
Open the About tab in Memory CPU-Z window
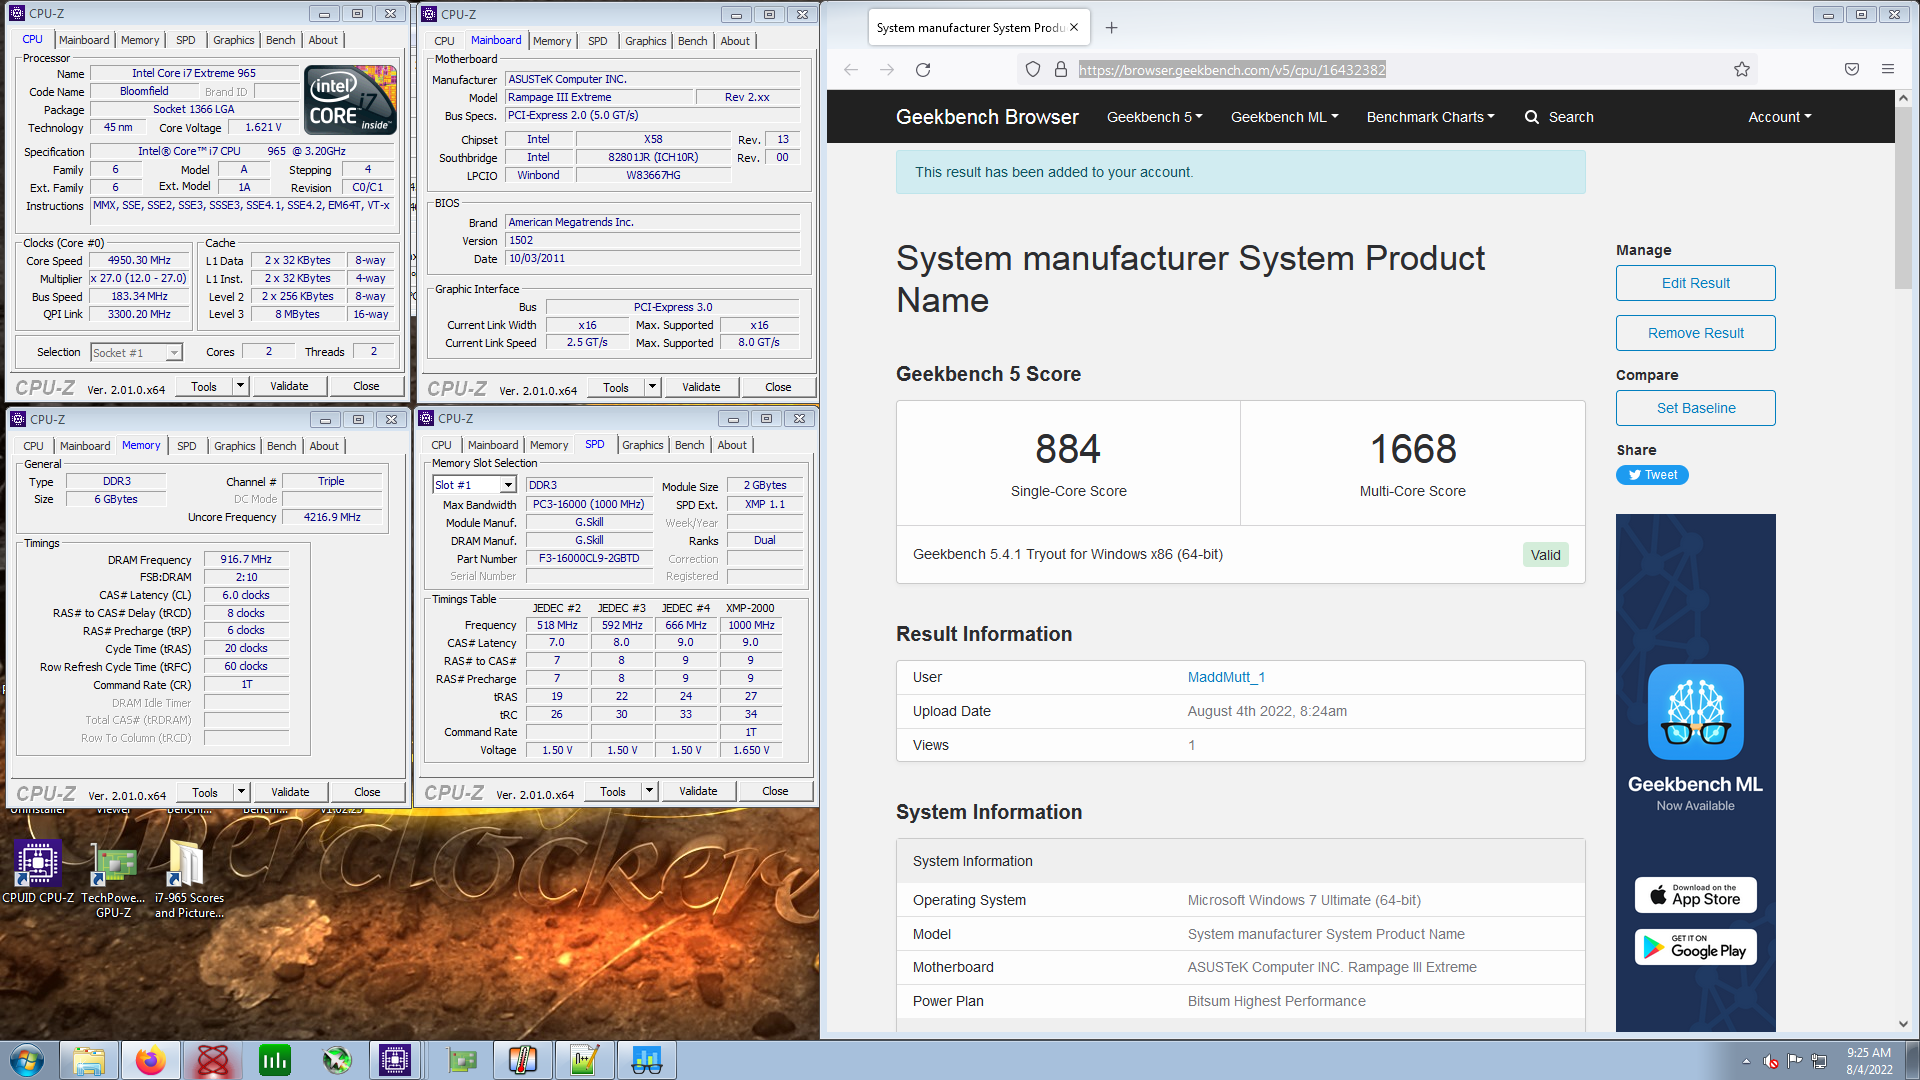pyautogui.click(x=323, y=446)
